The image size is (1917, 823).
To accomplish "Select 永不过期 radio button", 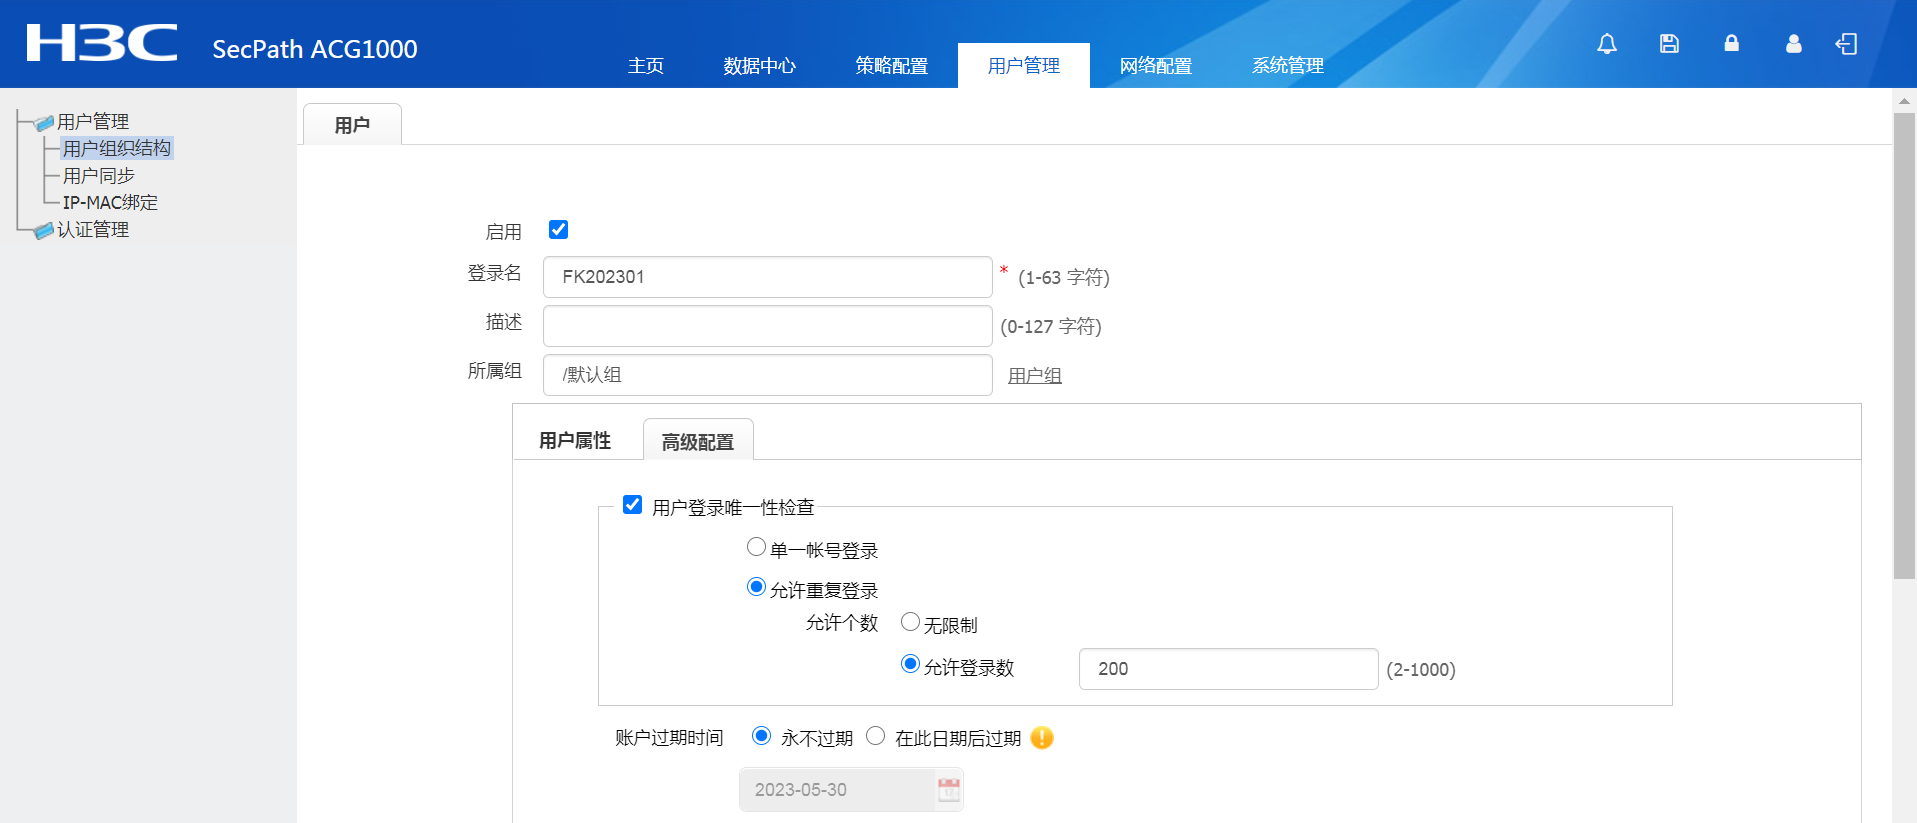I will tap(761, 736).
